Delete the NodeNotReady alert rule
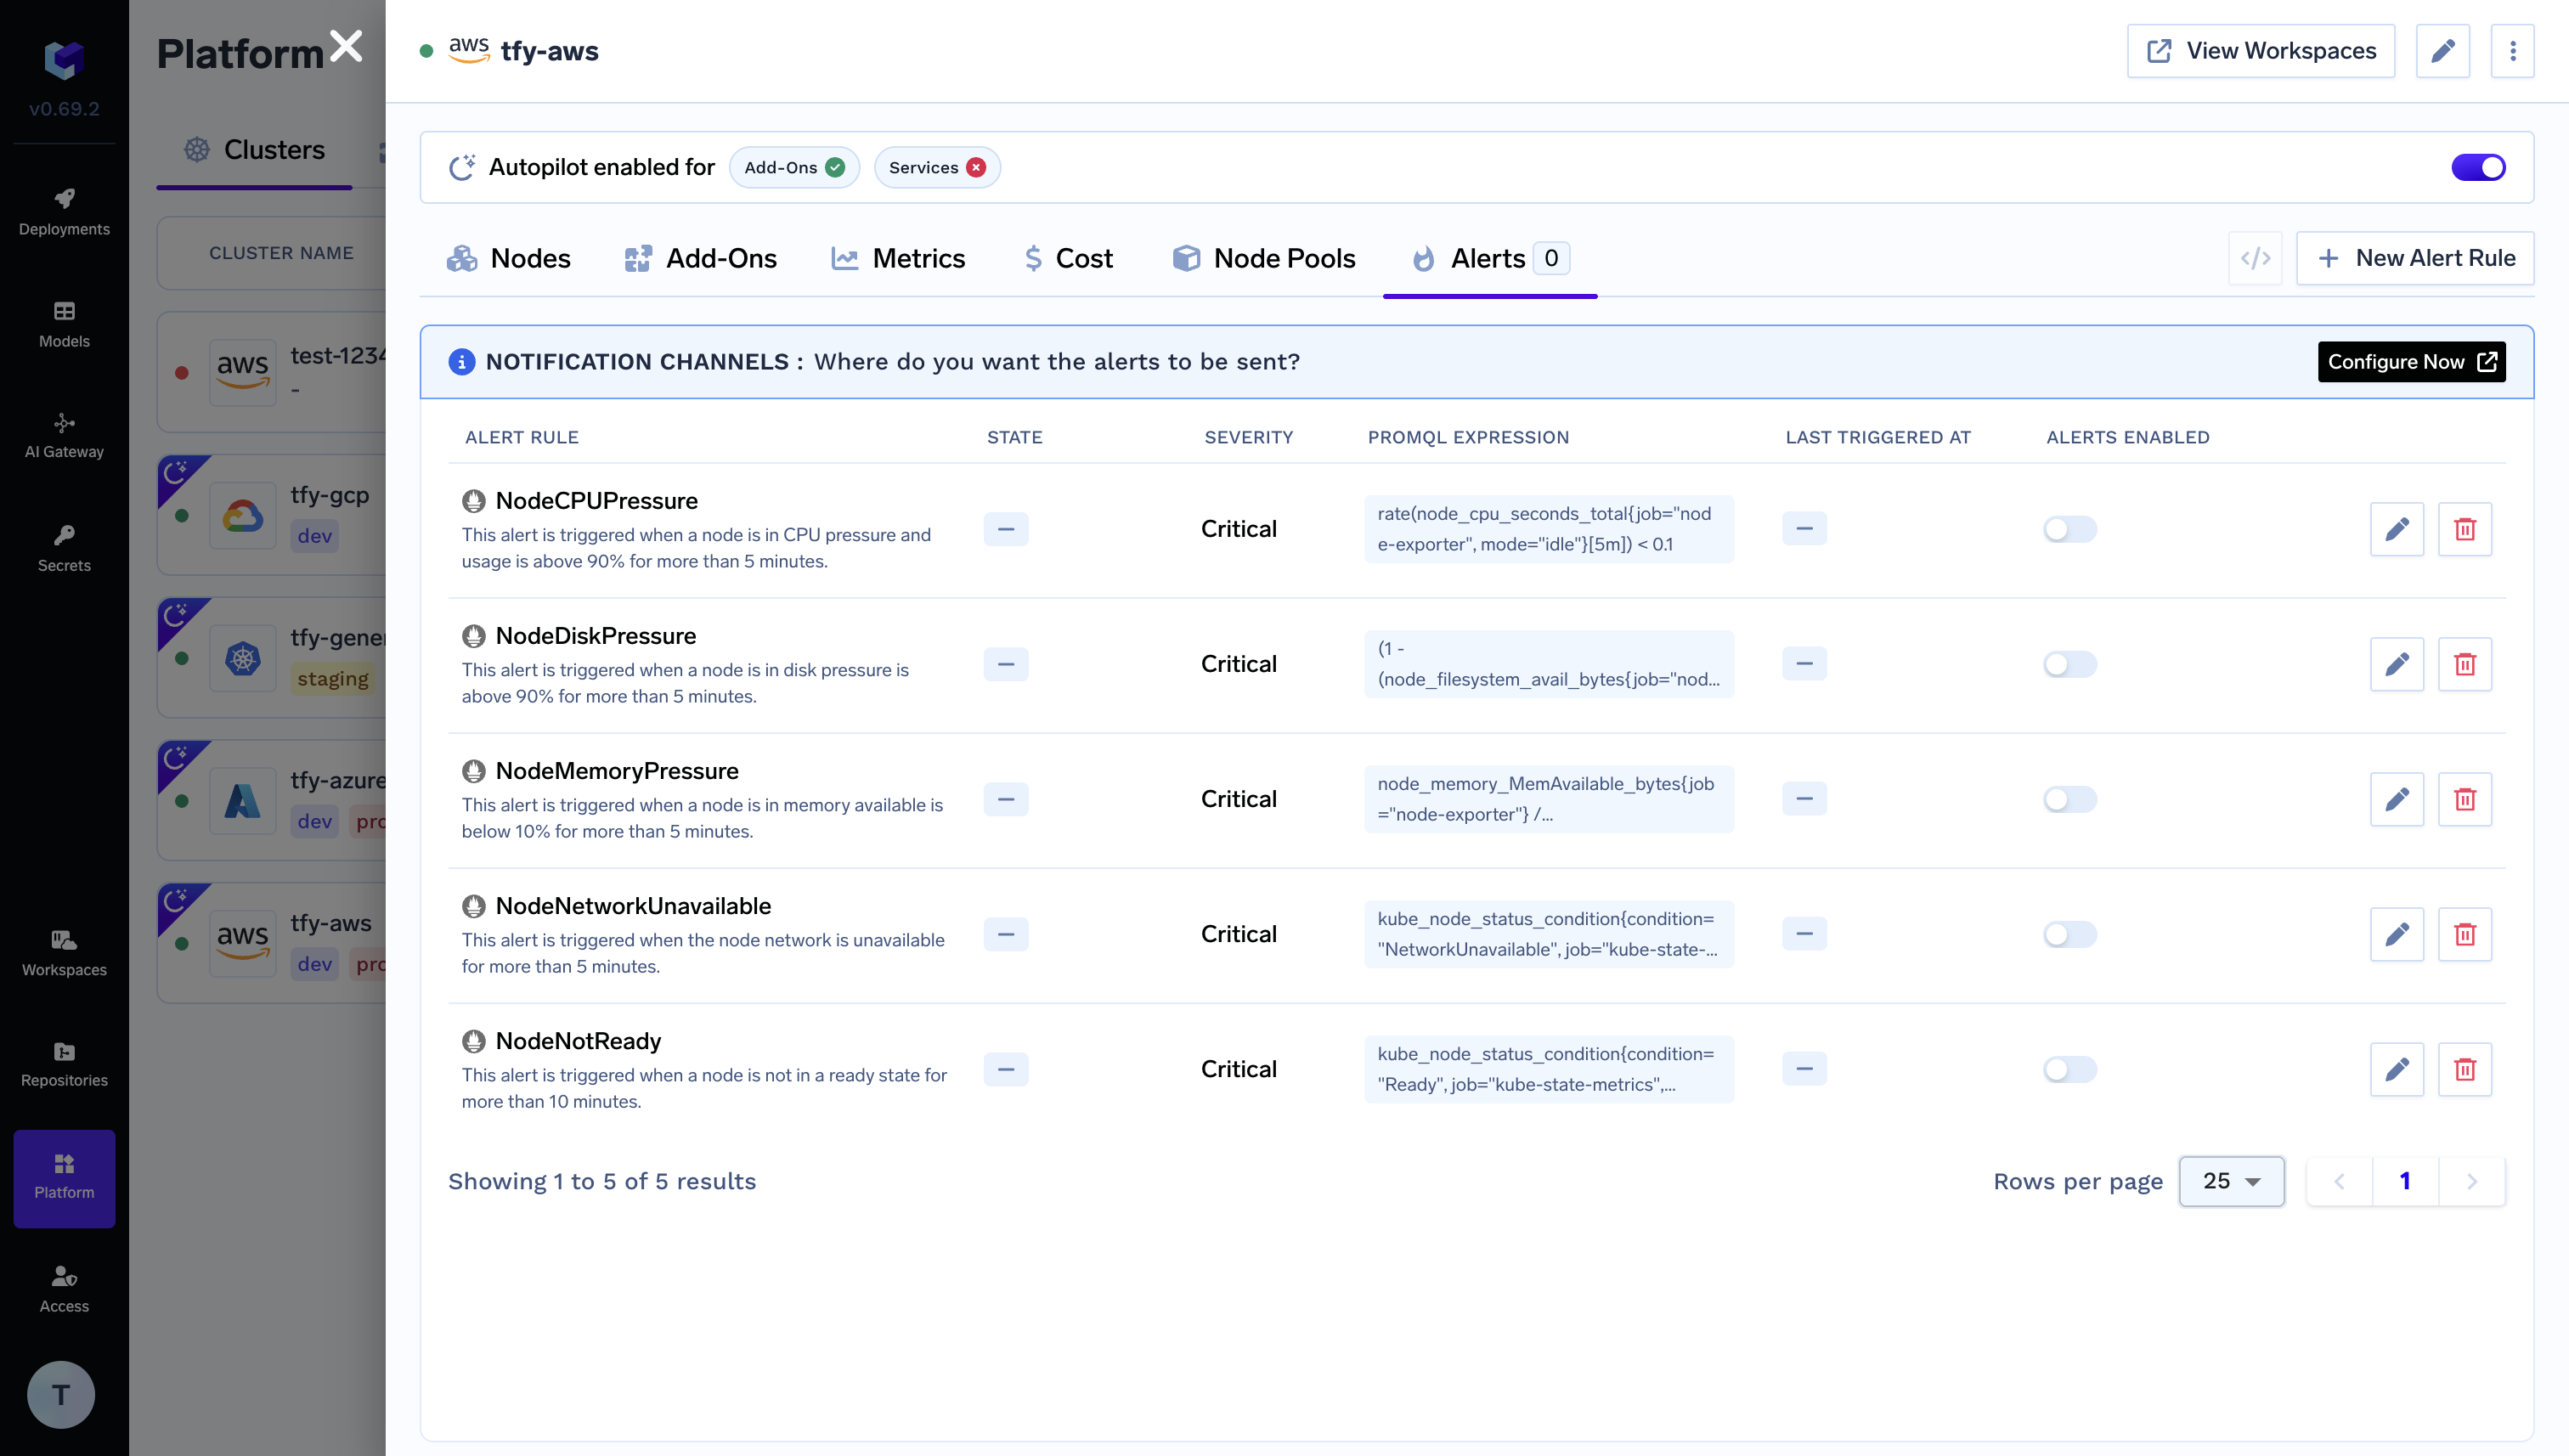Viewport: 2569px width, 1456px height. click(x=2464, y=1069)
